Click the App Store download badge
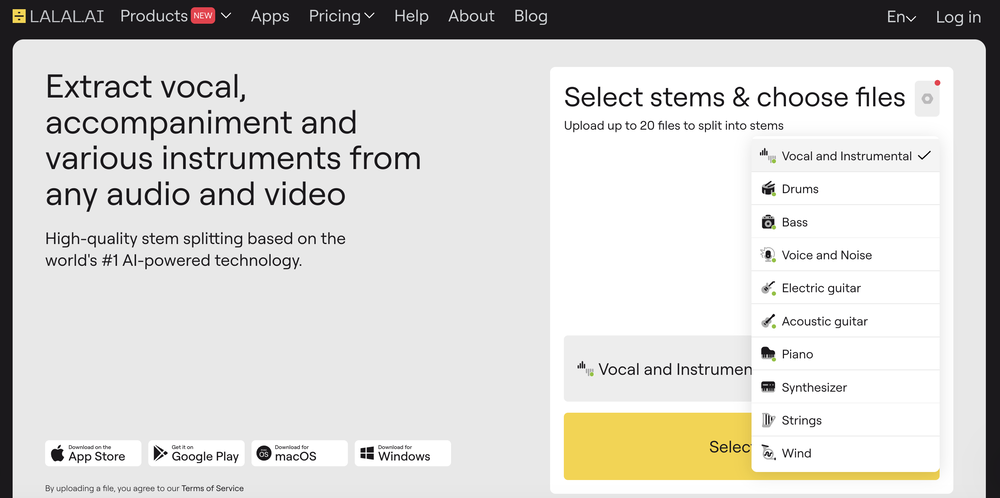 92,453
